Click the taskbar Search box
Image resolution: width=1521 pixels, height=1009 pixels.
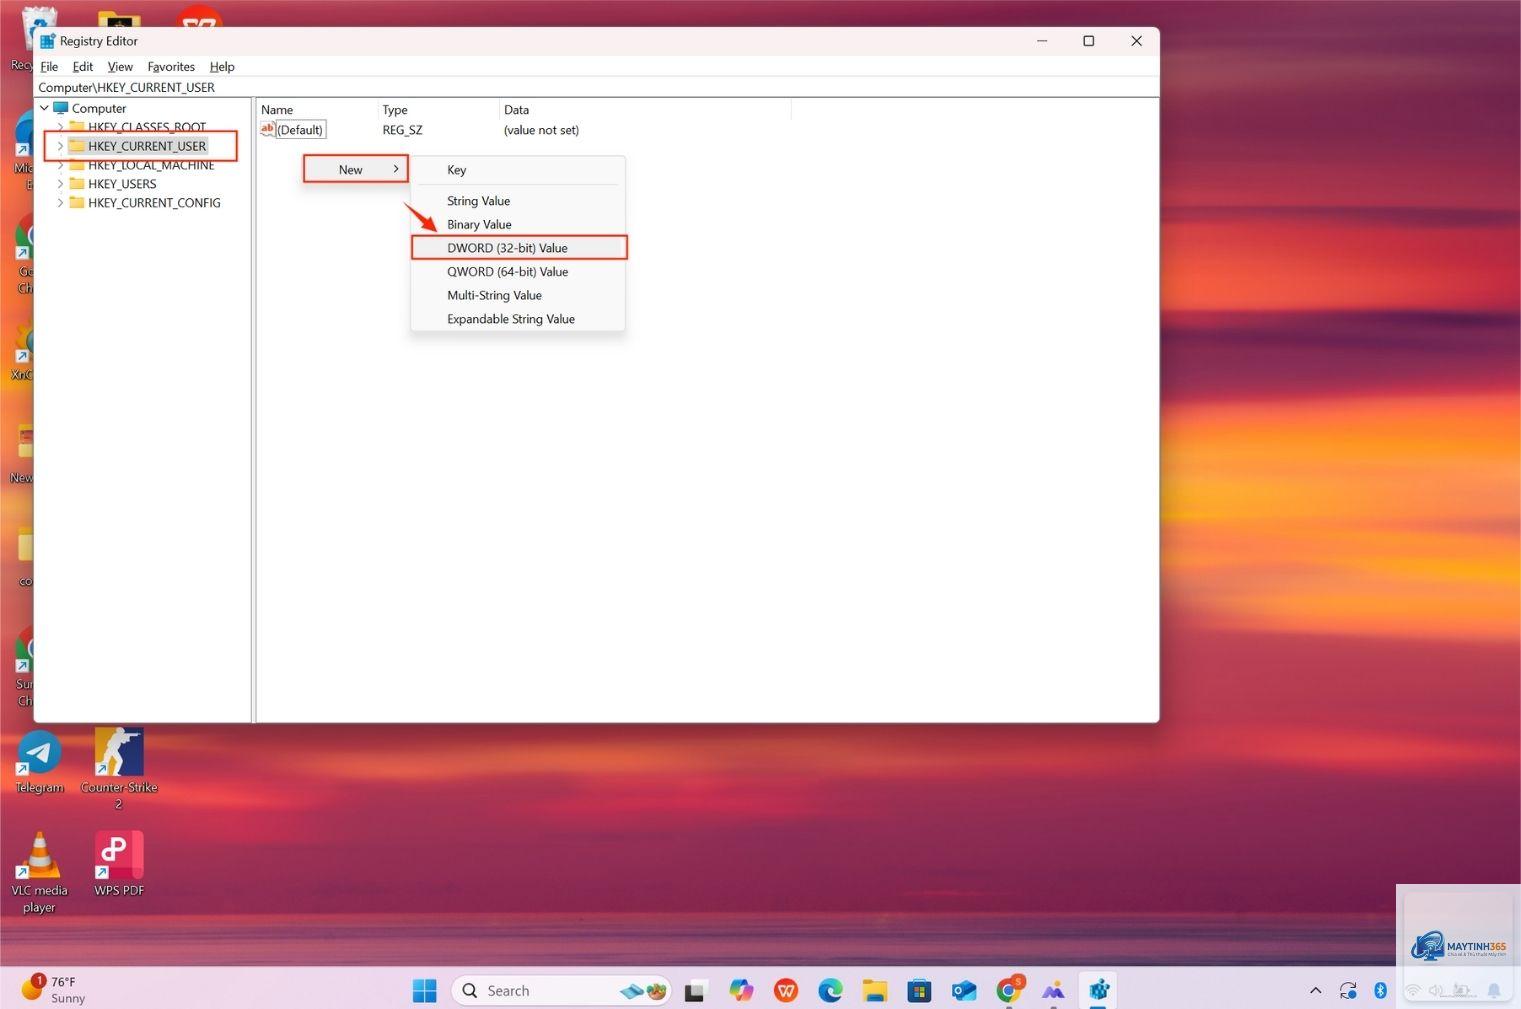(x=561, y=990)
